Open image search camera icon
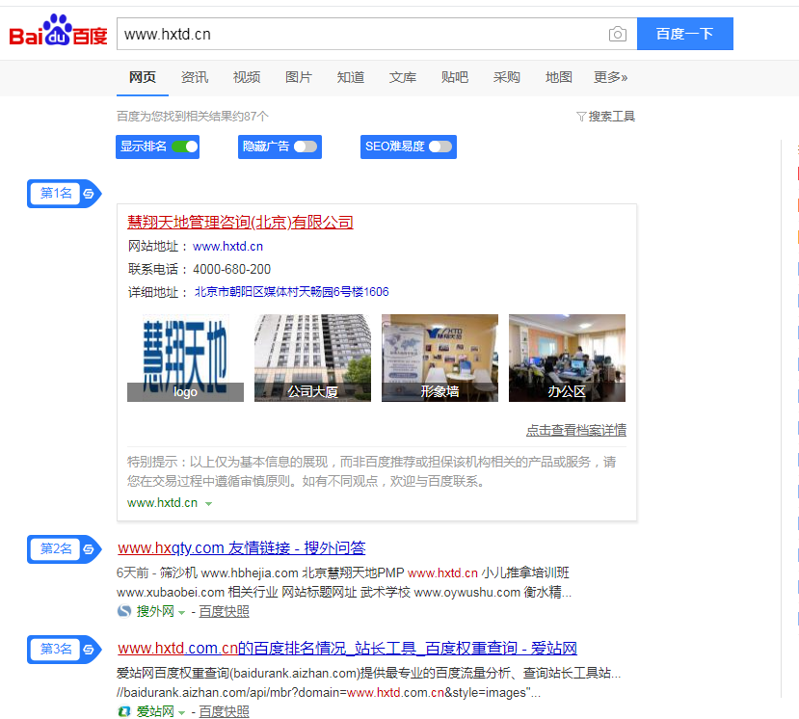This screenshot has height=719, width=799. point(617,34)
